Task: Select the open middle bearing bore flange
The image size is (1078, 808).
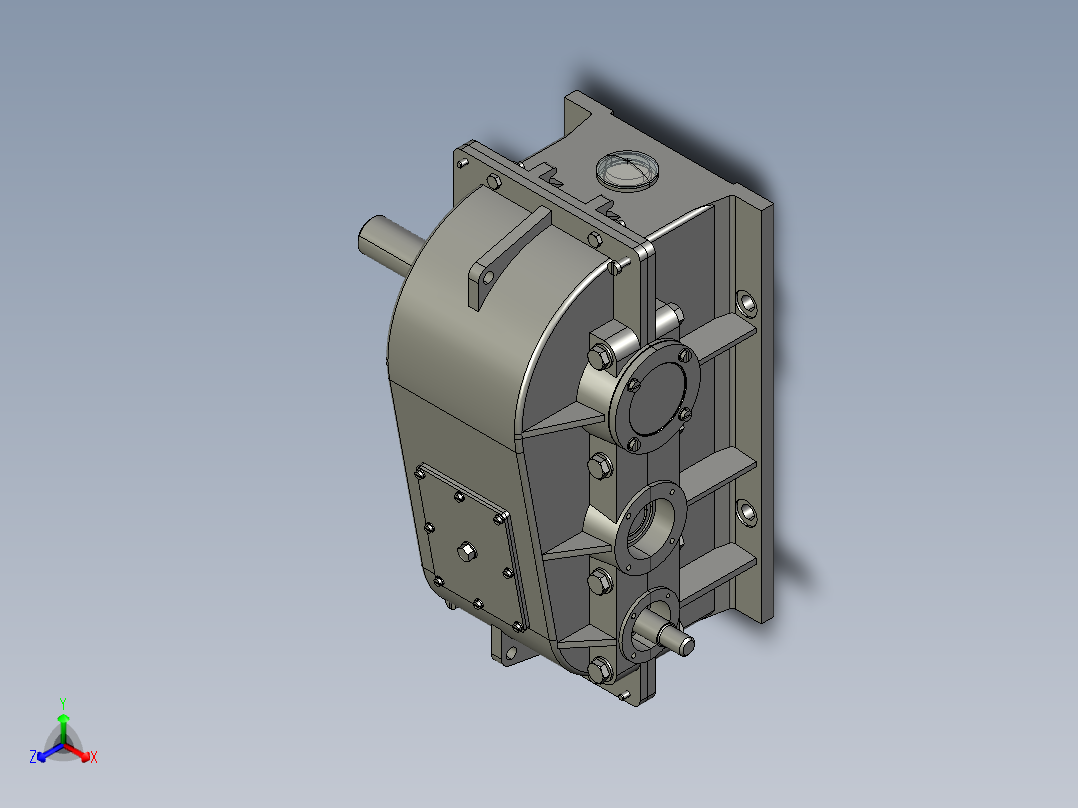Action: (650, 527)
